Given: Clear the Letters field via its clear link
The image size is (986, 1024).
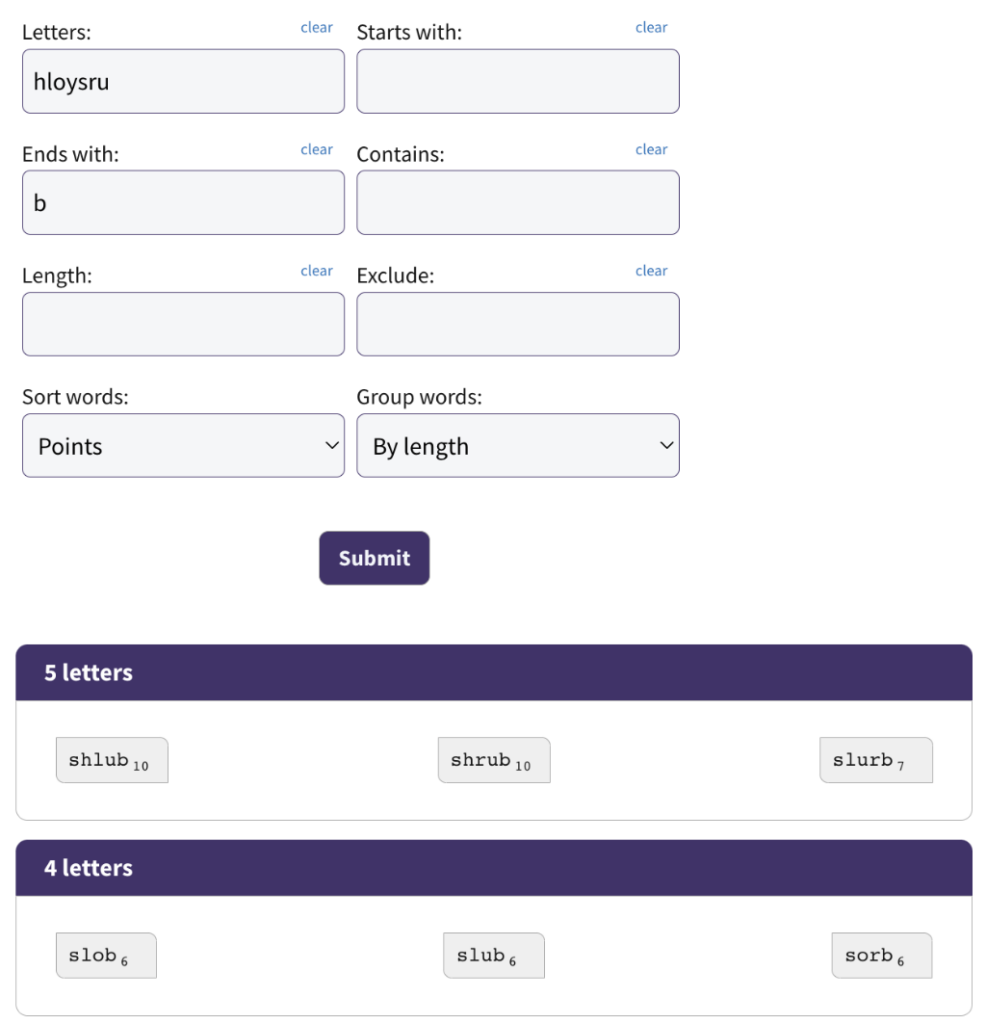Looking at the screenshot, I should click(317, 27).
